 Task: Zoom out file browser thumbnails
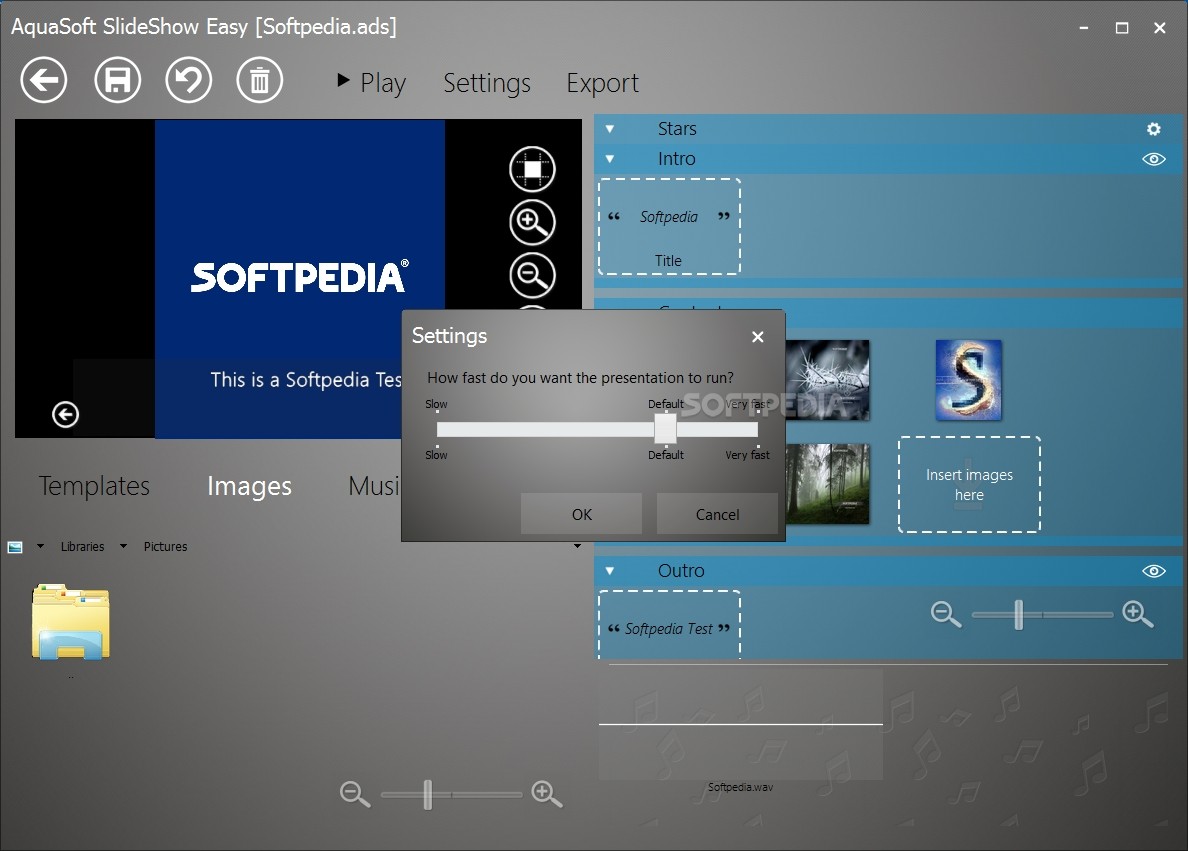tap(355, 794)
